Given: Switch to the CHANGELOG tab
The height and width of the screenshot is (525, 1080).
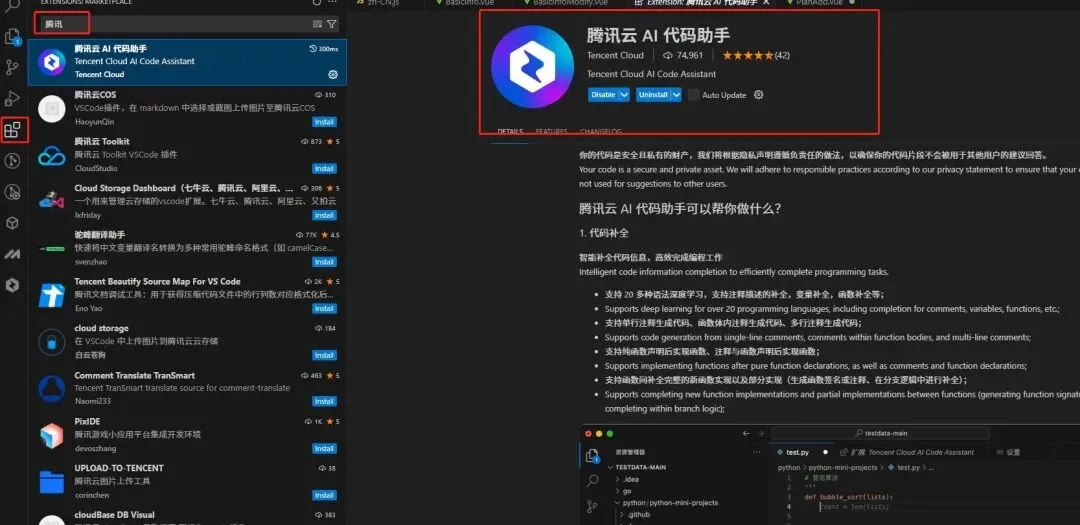Looking at the screenshot, I should tap(601, 132).
